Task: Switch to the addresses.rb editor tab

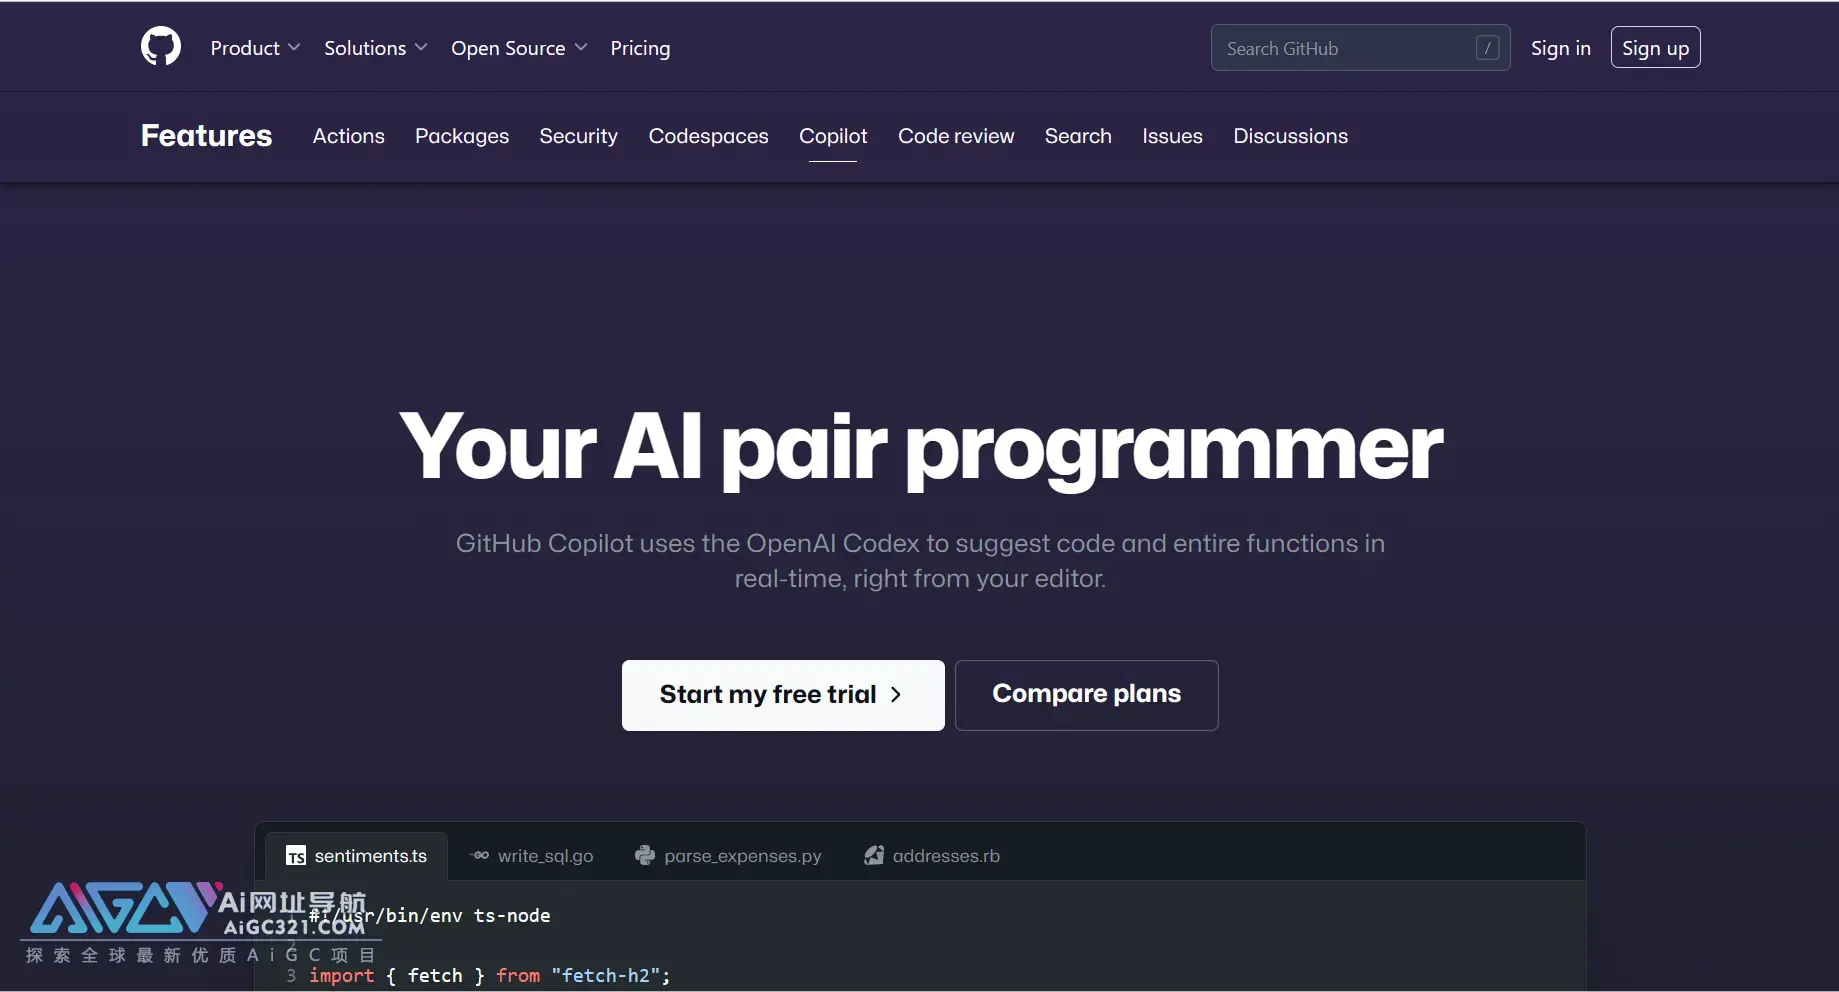Action: click(x=932, y=856)
